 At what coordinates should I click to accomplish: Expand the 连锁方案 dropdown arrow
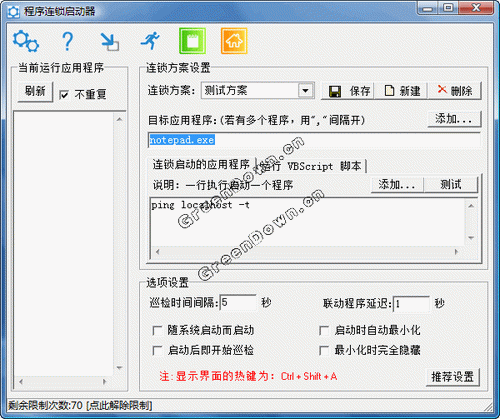coord(305,90)
